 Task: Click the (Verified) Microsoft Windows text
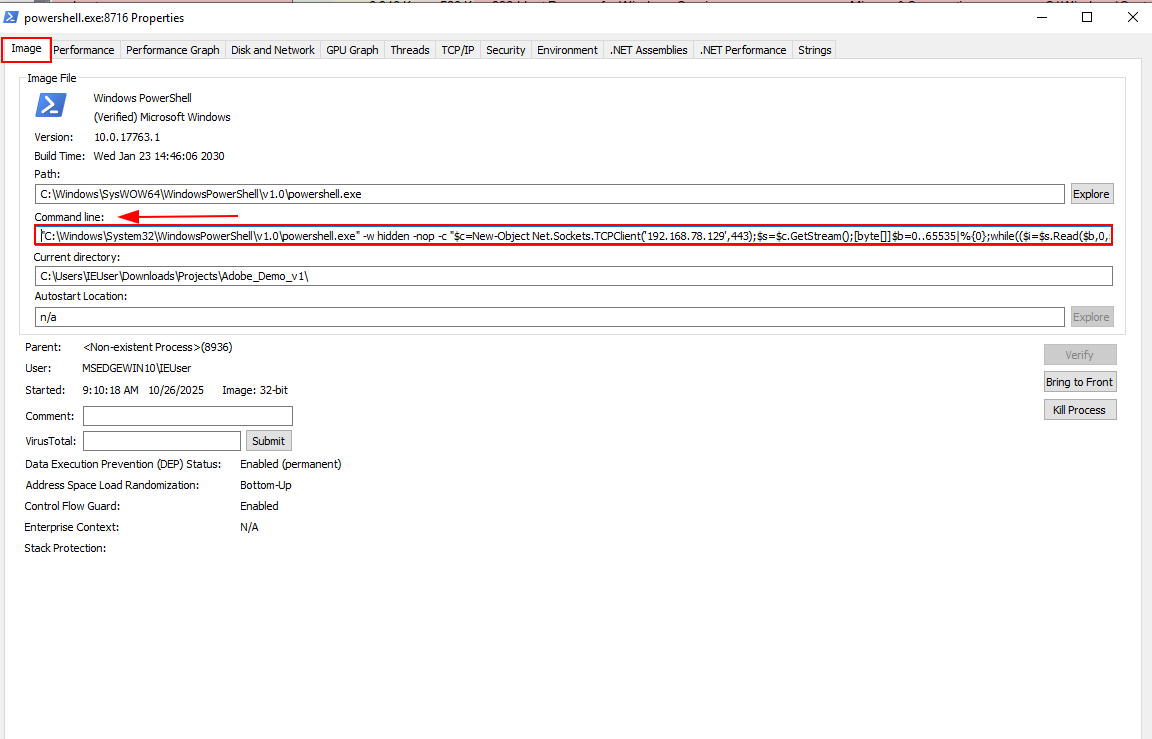tap(162, 117)
